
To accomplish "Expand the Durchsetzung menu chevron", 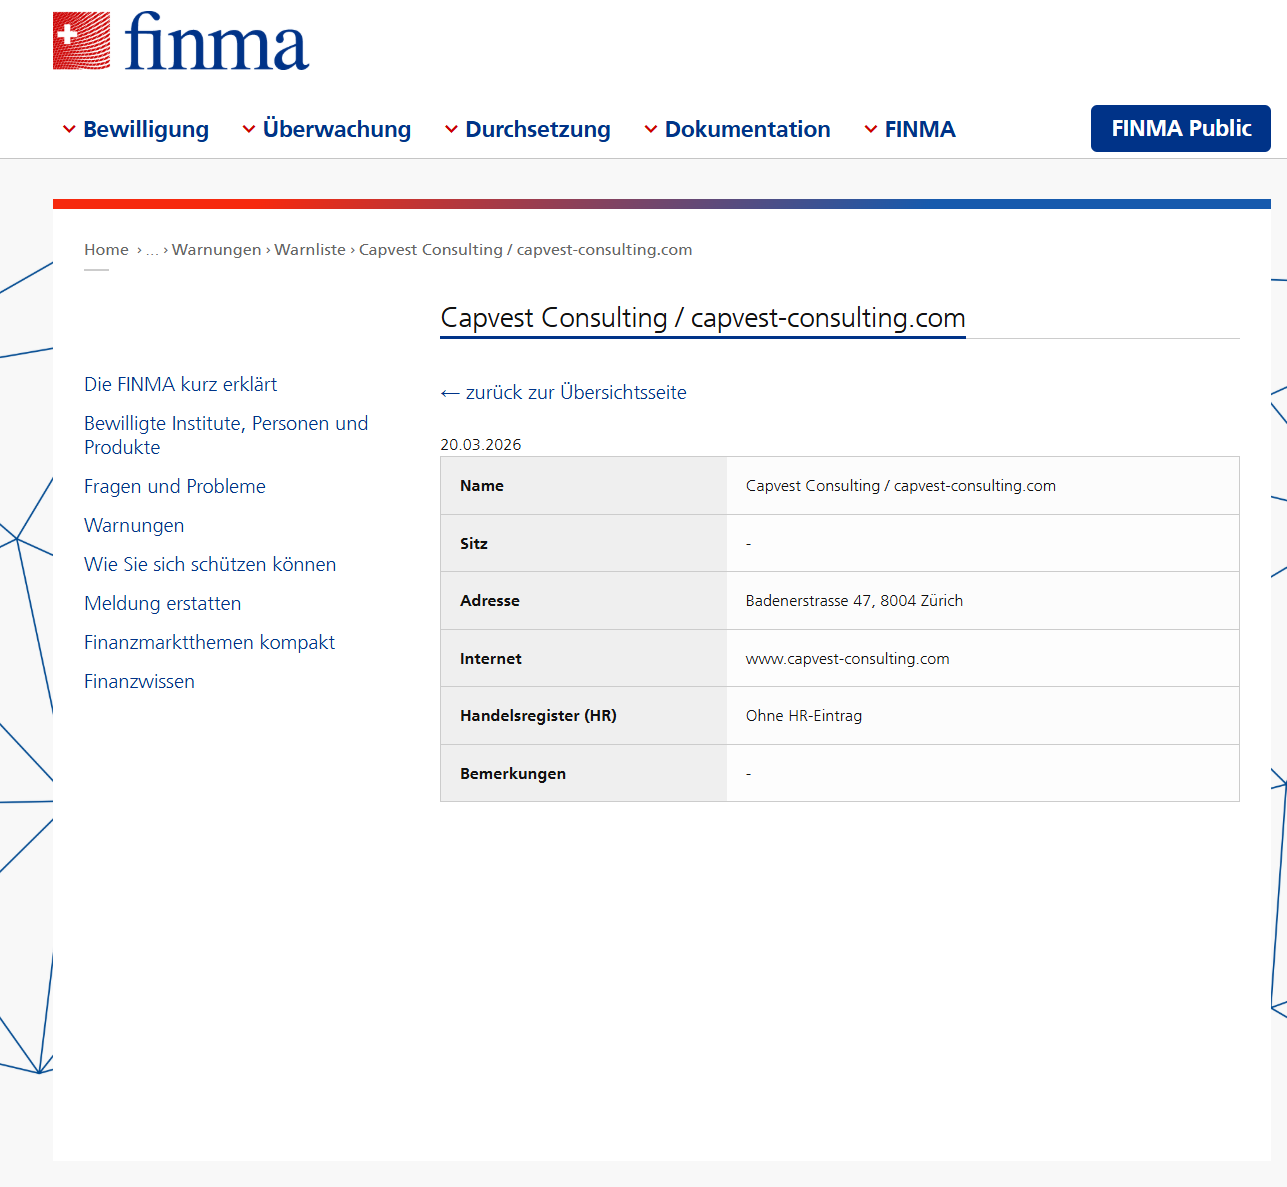I will click(452, 129).
